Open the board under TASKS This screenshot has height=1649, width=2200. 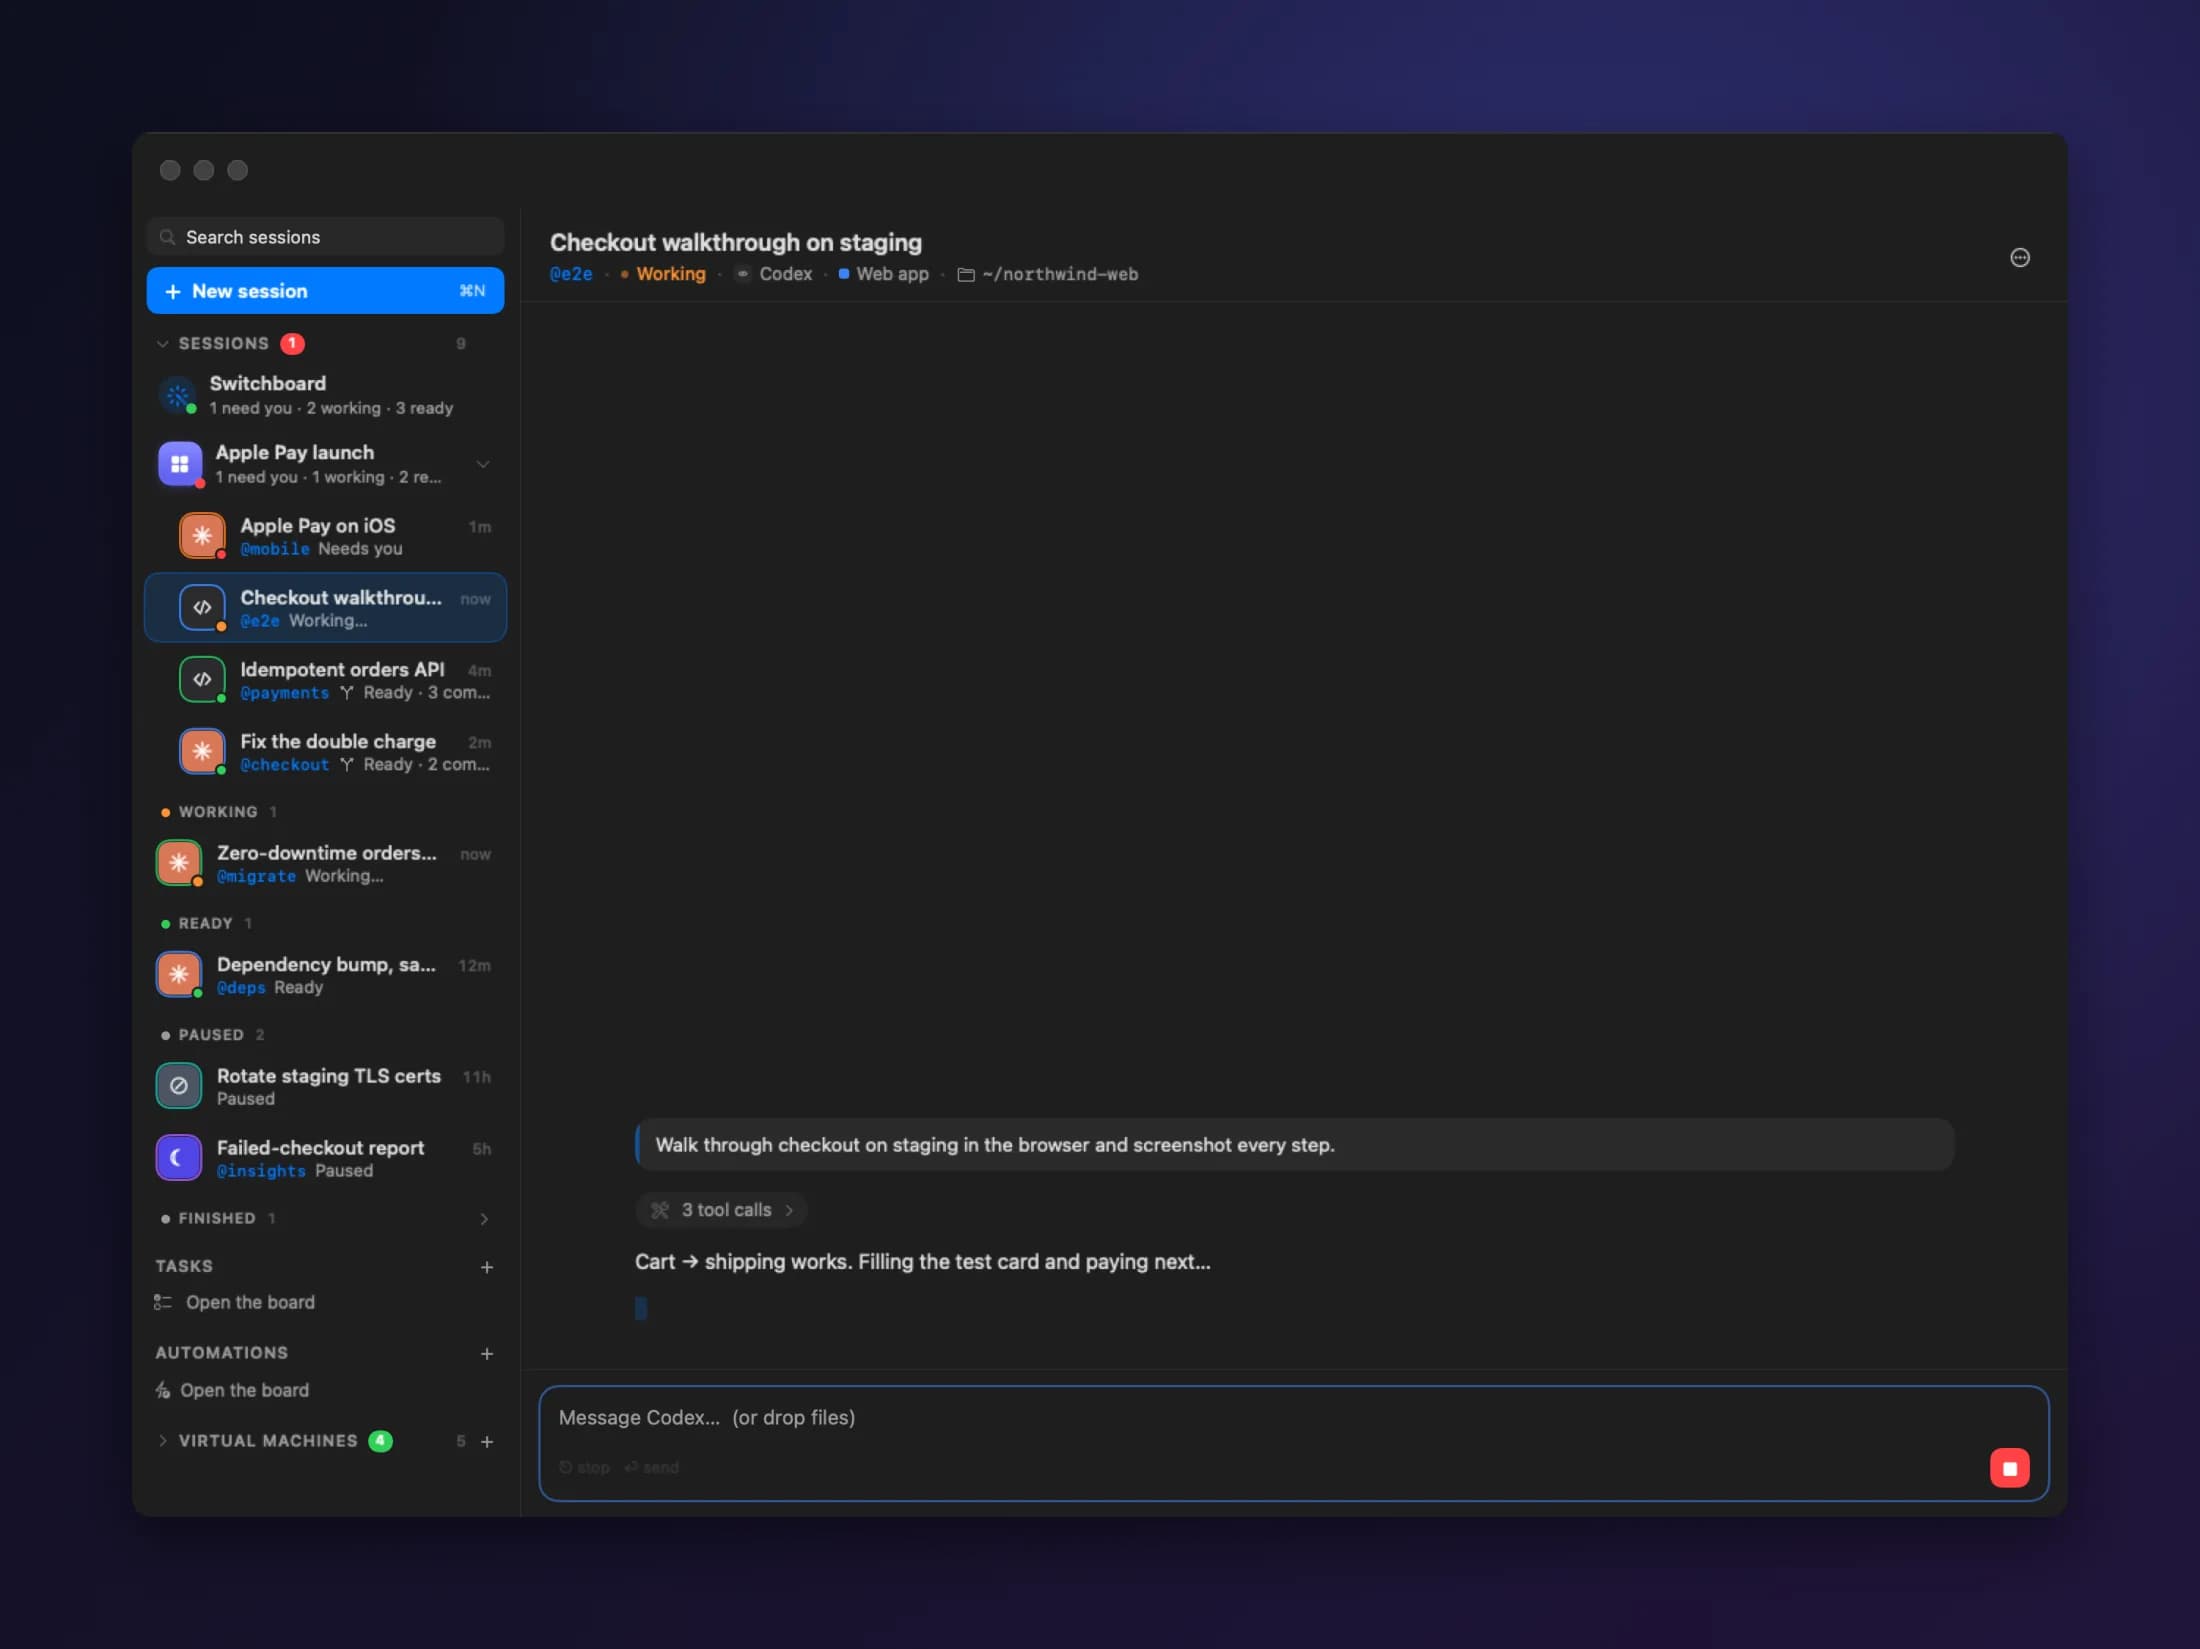pos(250,1302)
